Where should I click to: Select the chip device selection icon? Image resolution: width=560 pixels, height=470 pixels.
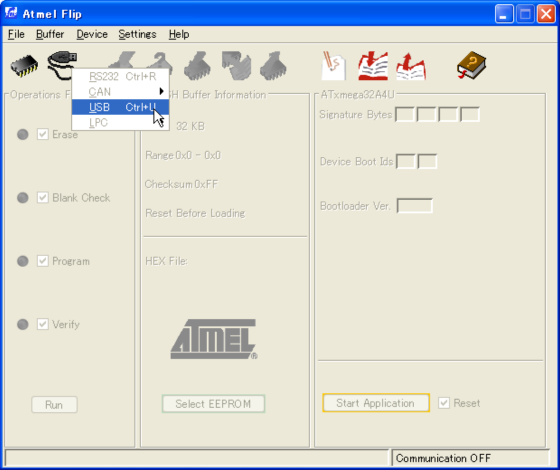click(x=24, y=66)
